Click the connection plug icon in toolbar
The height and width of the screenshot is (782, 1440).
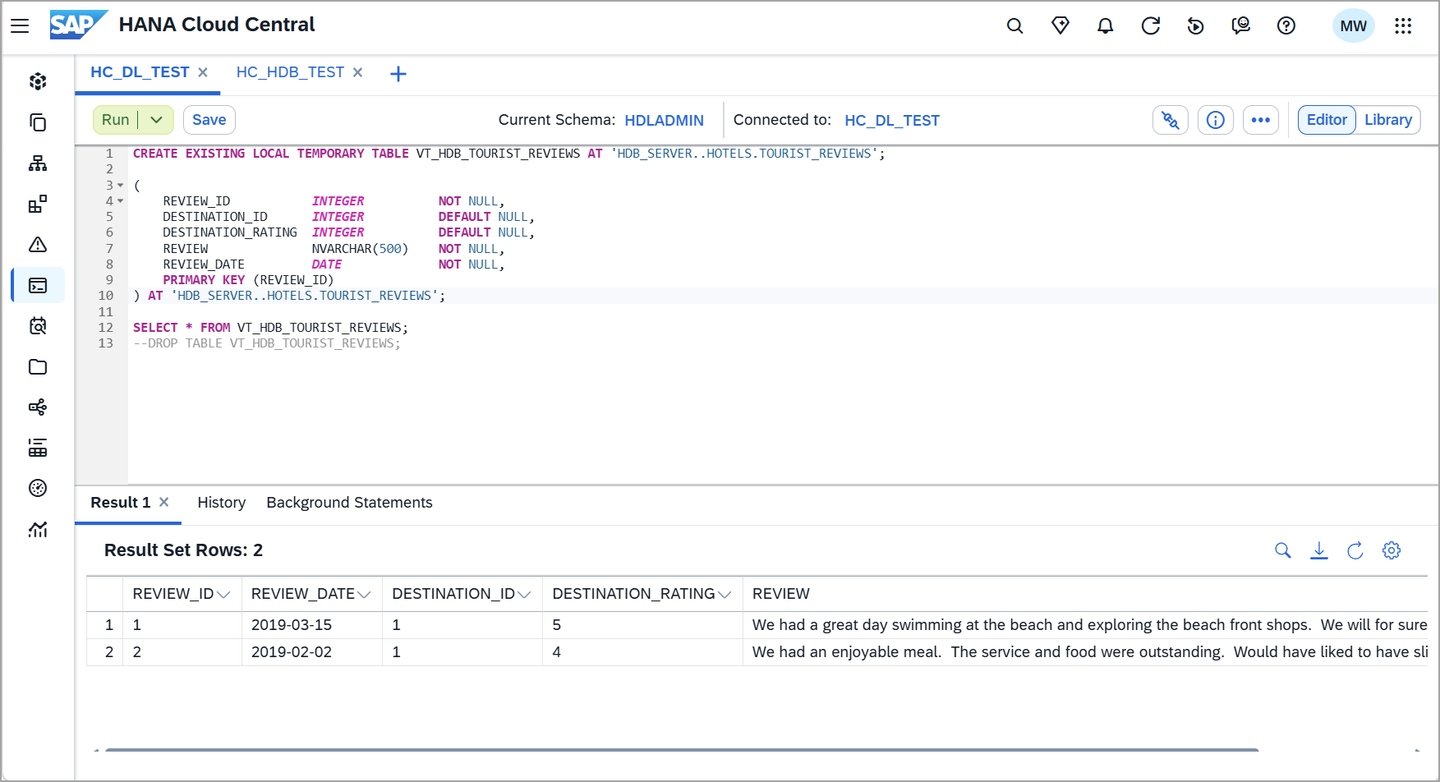point(1170,120)
